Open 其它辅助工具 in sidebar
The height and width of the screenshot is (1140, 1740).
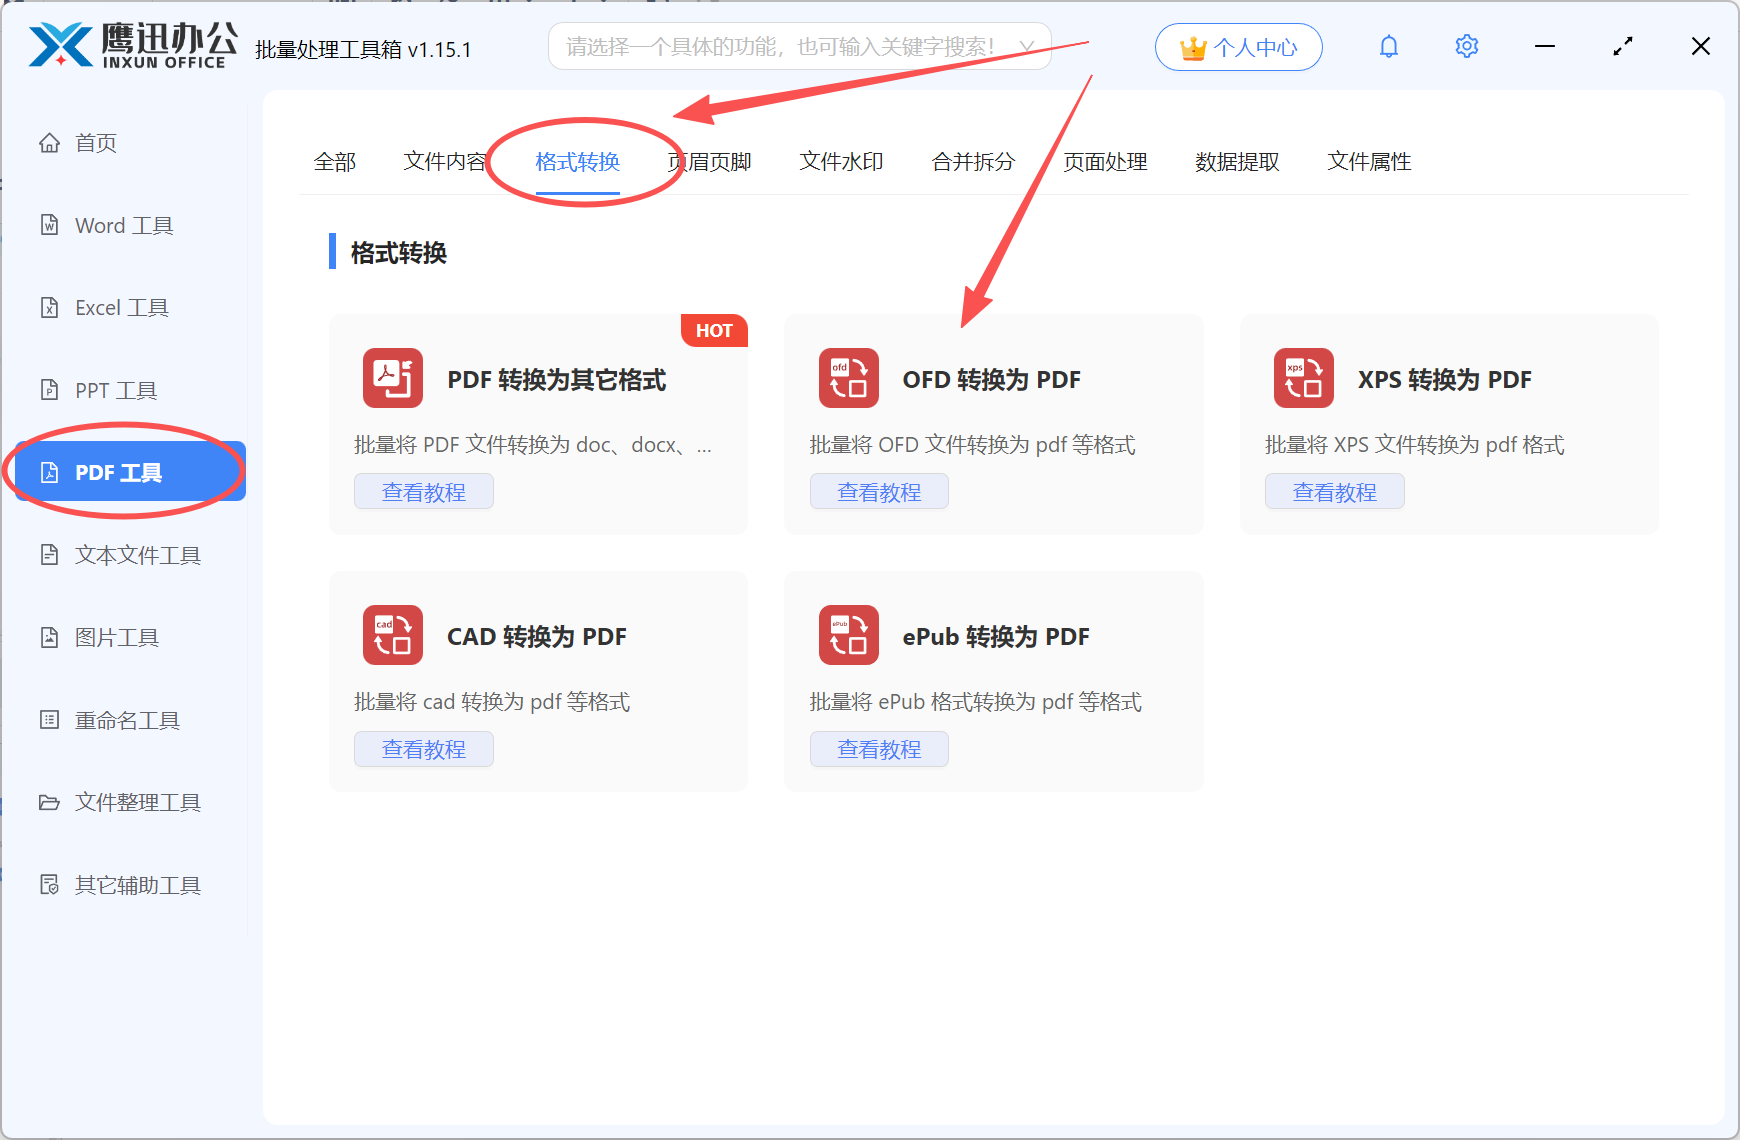[x=131, y=885]
